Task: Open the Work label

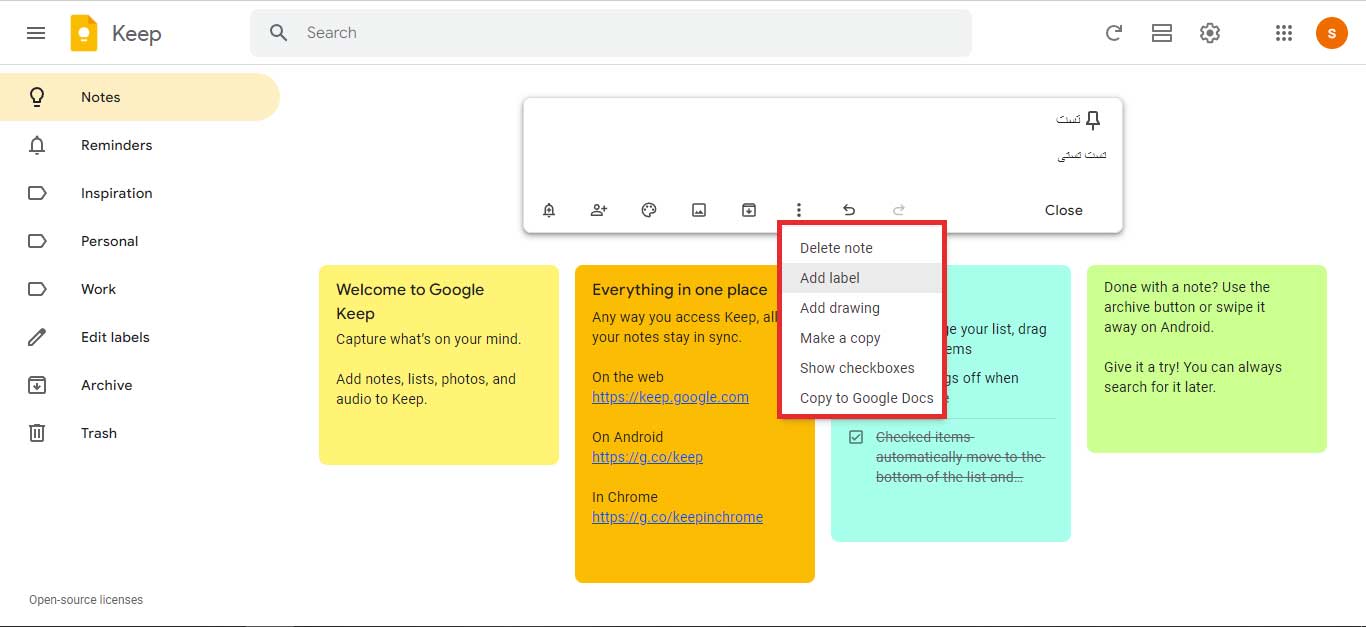Action: (x=140, y=289)
